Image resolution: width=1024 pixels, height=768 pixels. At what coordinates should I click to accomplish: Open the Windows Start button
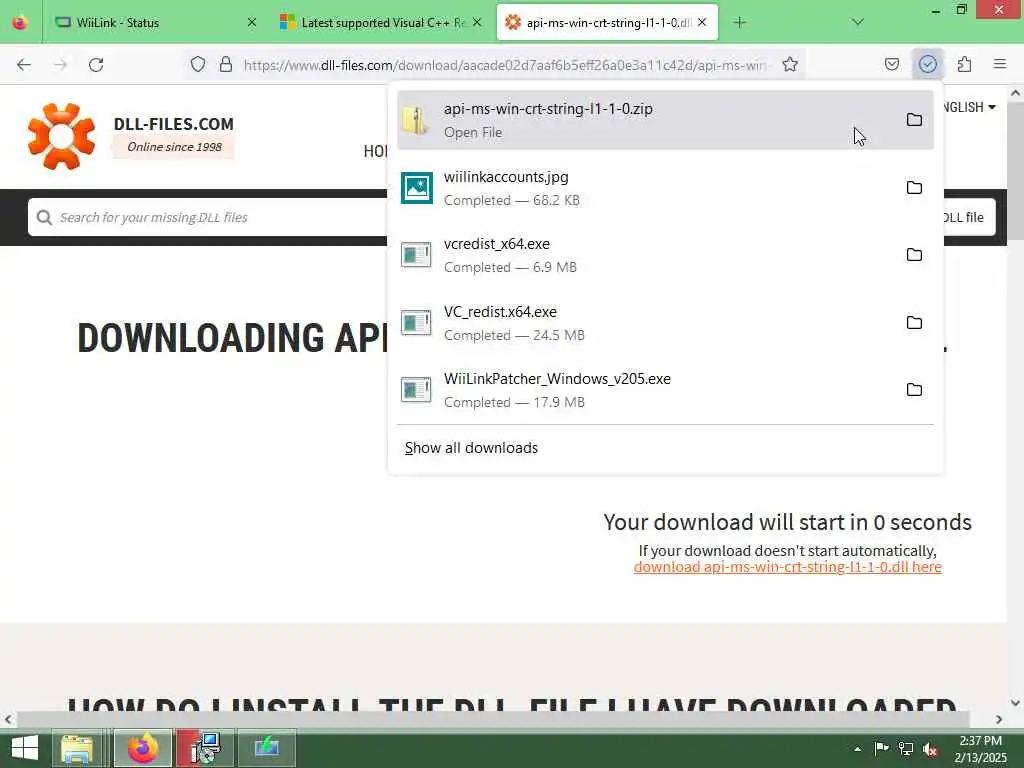point(25,748)
